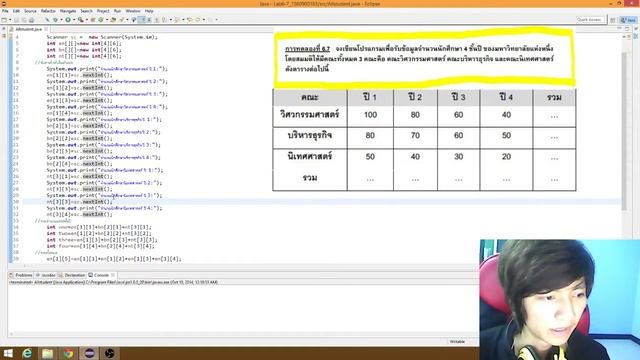Click the Writable status bar entry

(457, 342)
